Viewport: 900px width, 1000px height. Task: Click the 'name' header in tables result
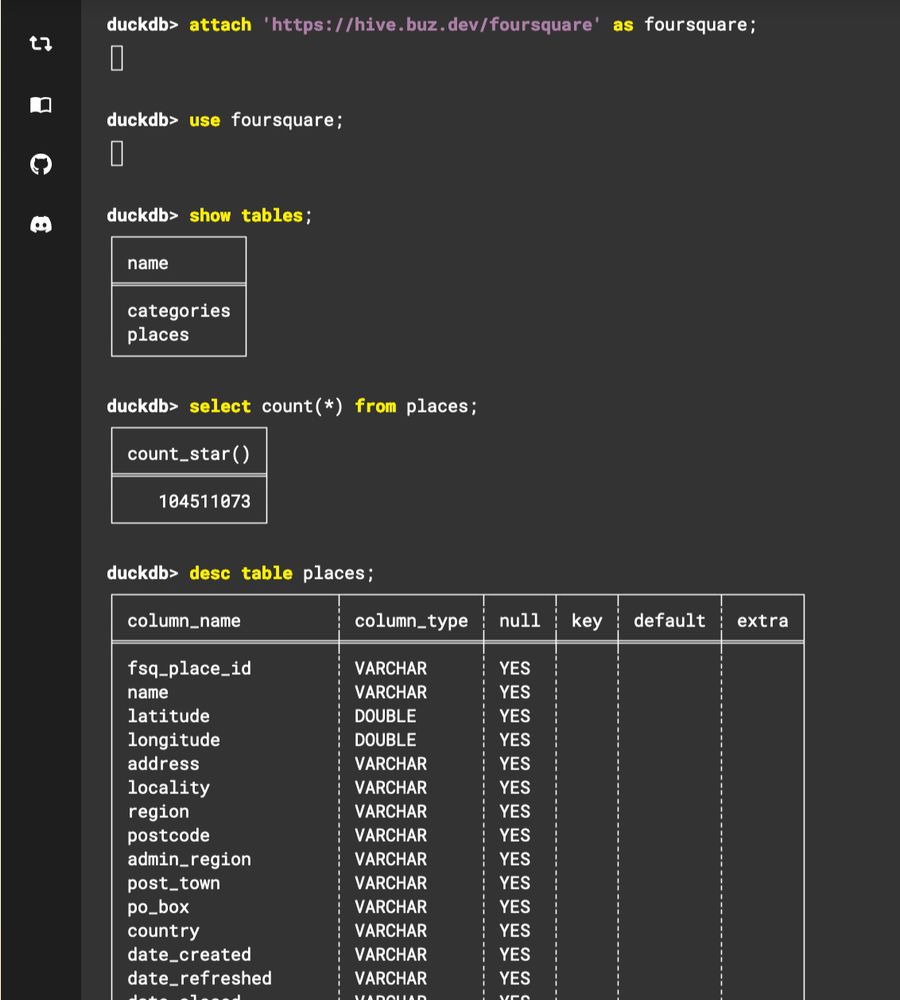tap(148, 263)
